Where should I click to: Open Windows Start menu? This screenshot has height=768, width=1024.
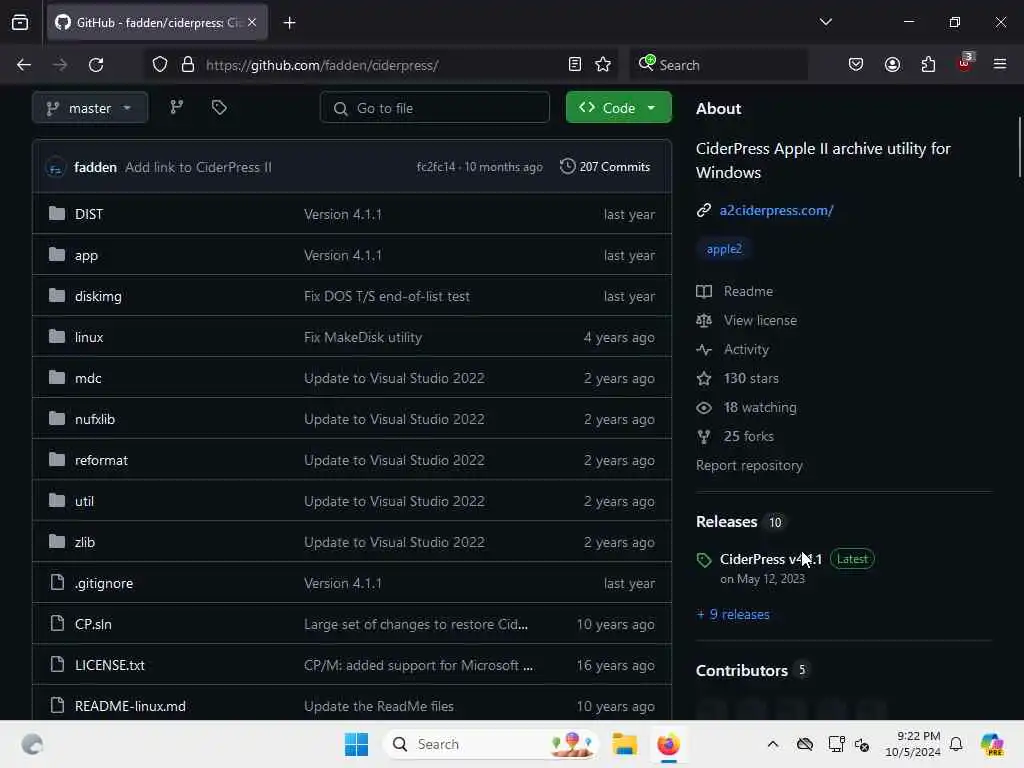click(357, 744)
